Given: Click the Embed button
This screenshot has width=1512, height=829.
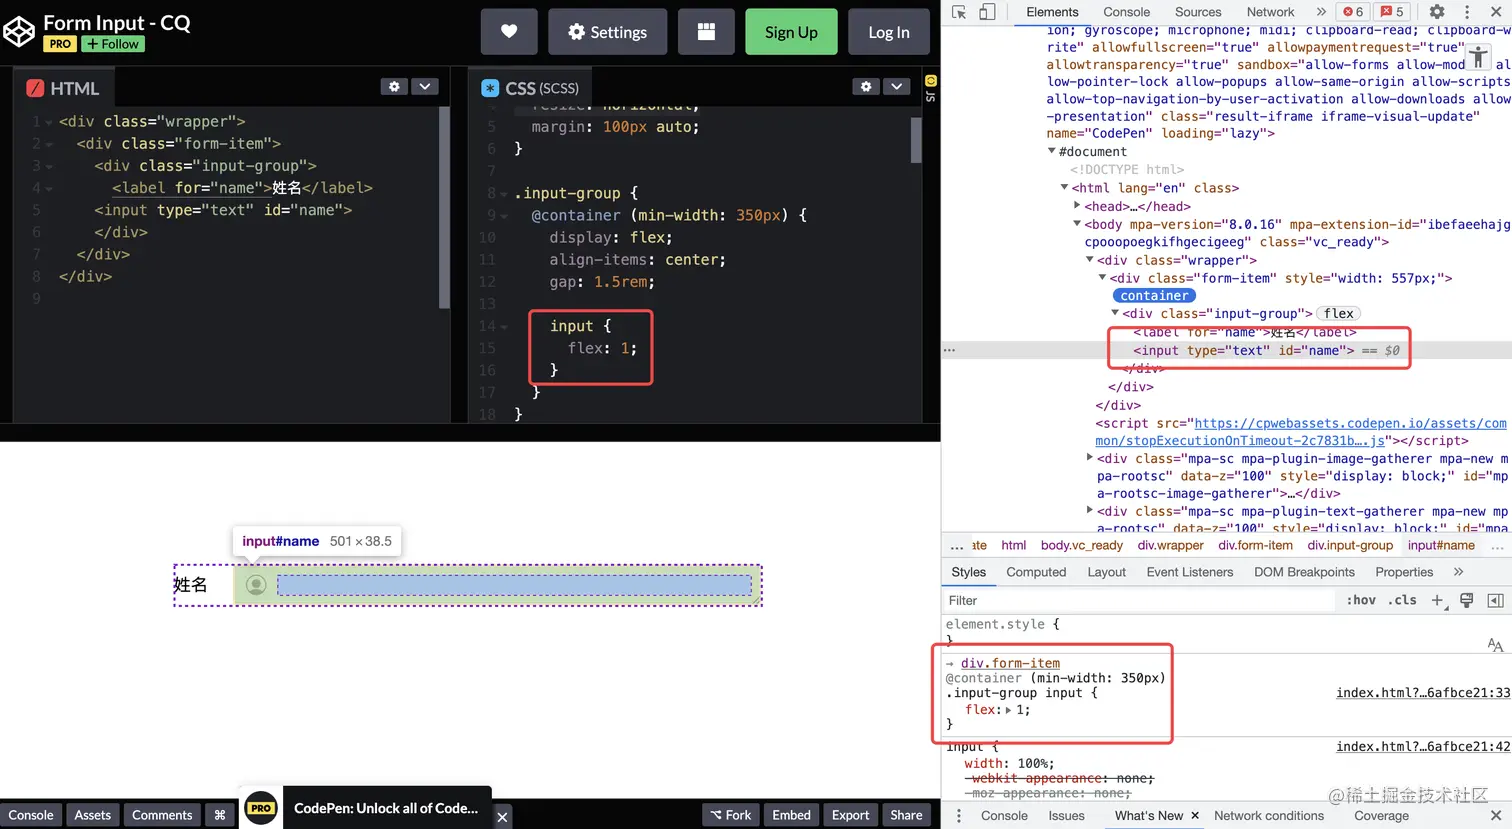Looking at the screenshot, I should pyautogui.click(x=791, y=815).
